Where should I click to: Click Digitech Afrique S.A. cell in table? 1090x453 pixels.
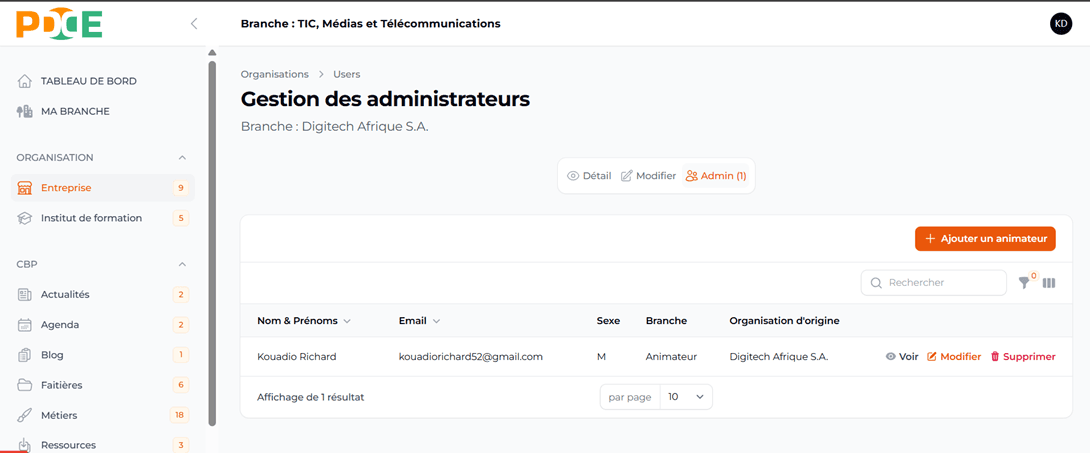(x=779, y=356)
